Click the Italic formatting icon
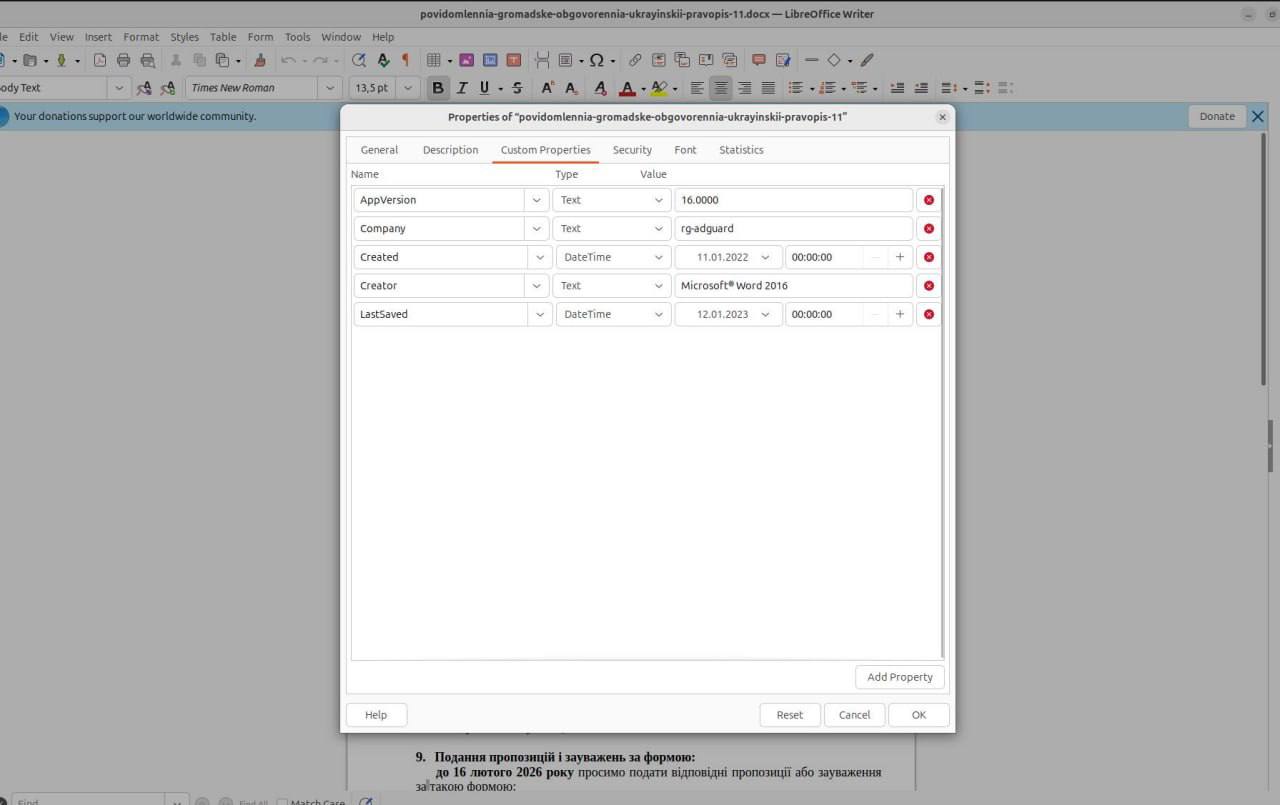 462,88
